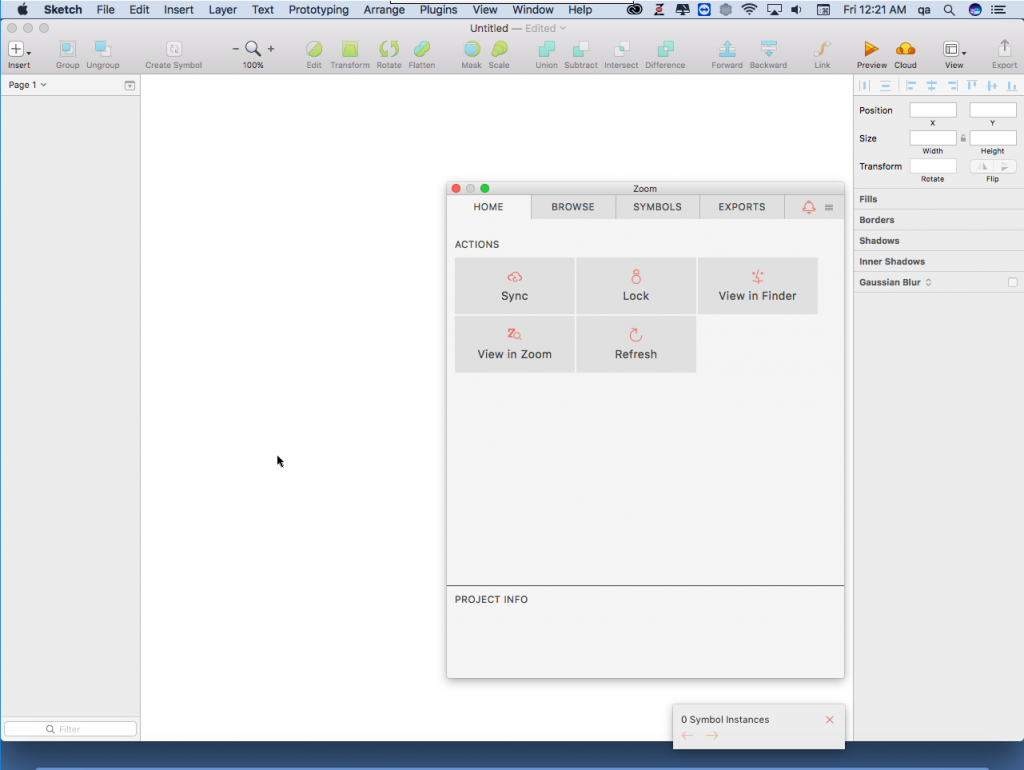Open Cloud from the toolbar
Screen dimensions: 1024x770
pyautogui.click(x=905, y=54)
